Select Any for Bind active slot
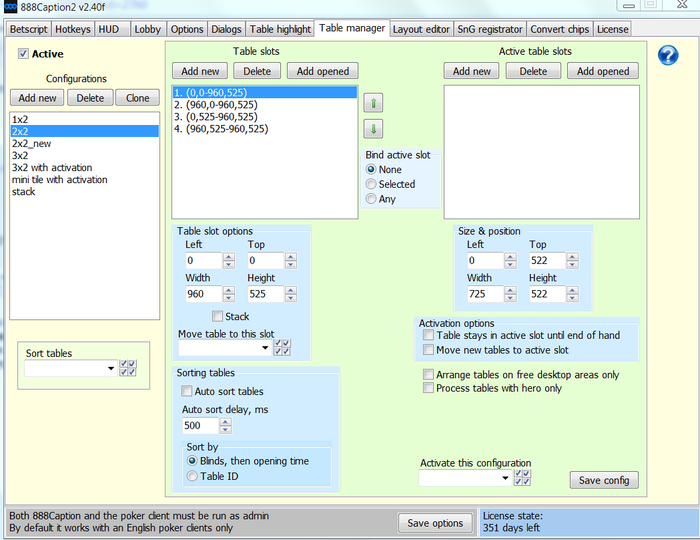Image resolution: width=700 pixels, height=540 pixels. click(x=371, y=199)
